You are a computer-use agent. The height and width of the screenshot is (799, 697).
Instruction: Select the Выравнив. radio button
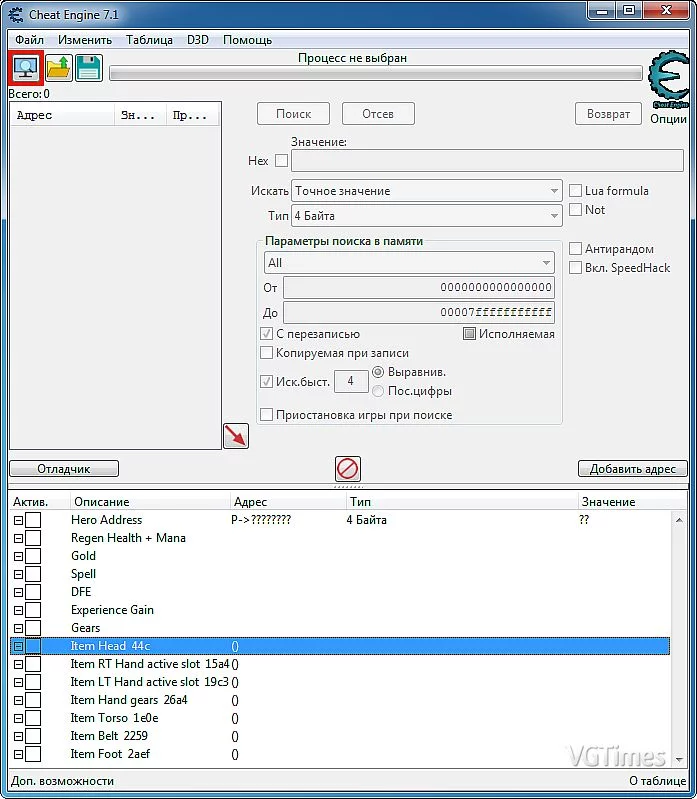click(378, 372)
